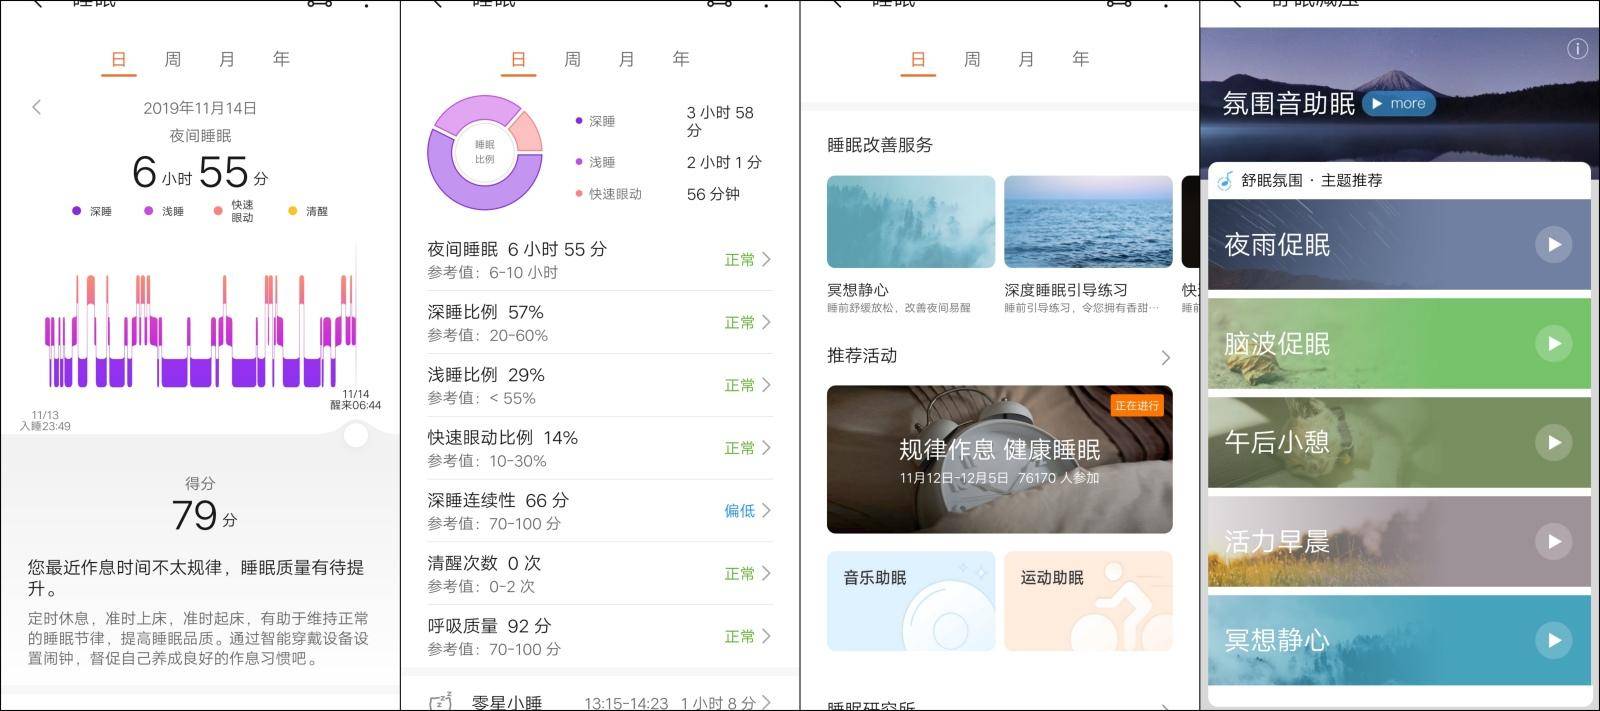This screenshot has height=711, width=1600.
Task: Expand 深睡连续性 66分 details chevron
Action: 766,510
